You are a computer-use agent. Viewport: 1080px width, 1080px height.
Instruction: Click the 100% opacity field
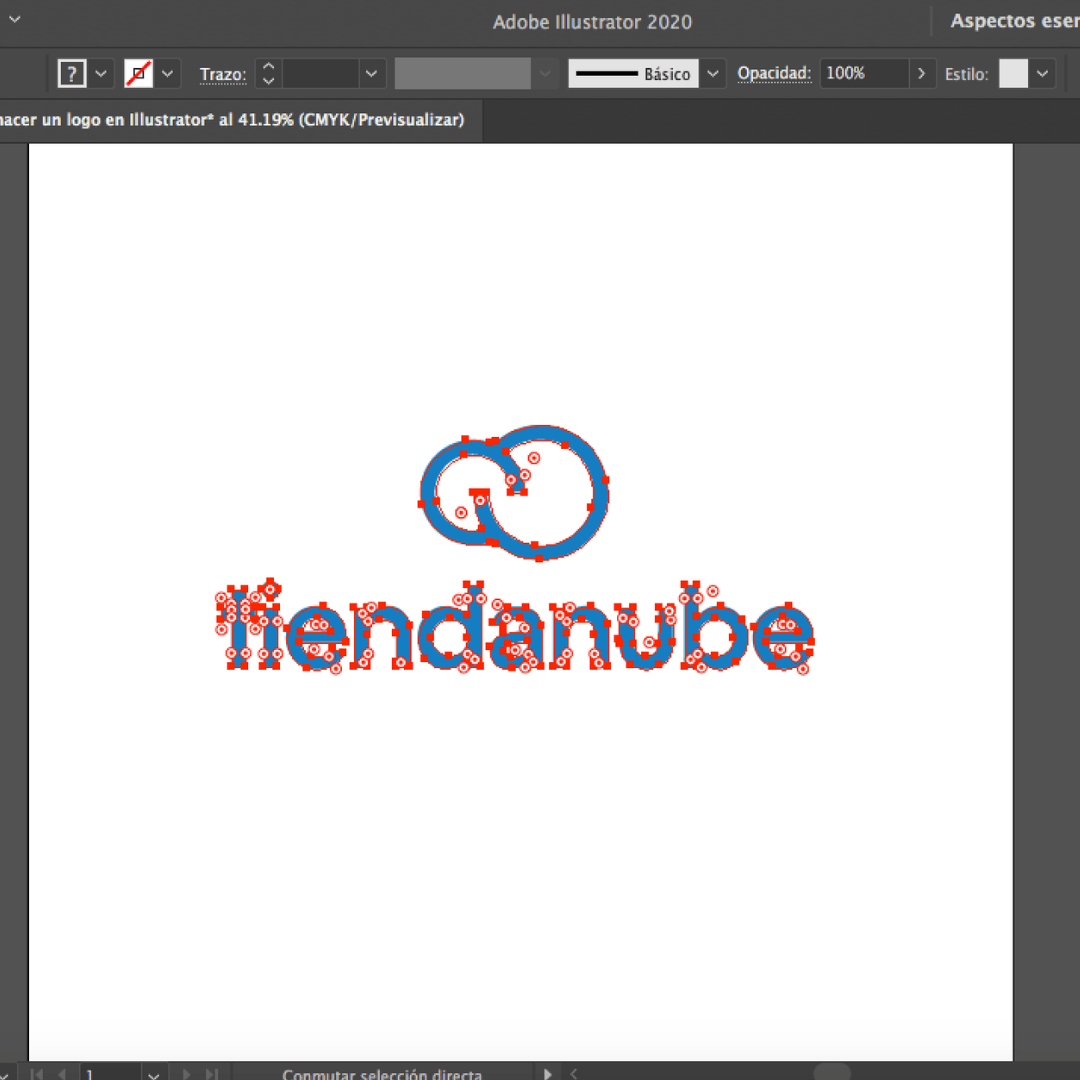(864, 74)
